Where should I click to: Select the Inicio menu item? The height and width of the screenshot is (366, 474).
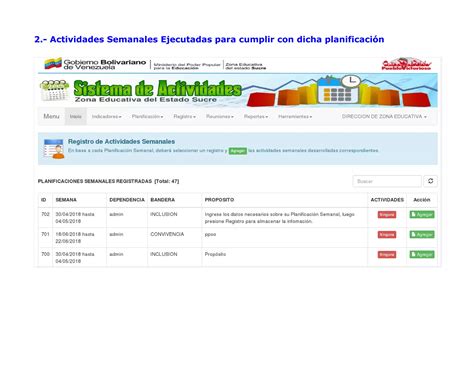click(76, 116)
